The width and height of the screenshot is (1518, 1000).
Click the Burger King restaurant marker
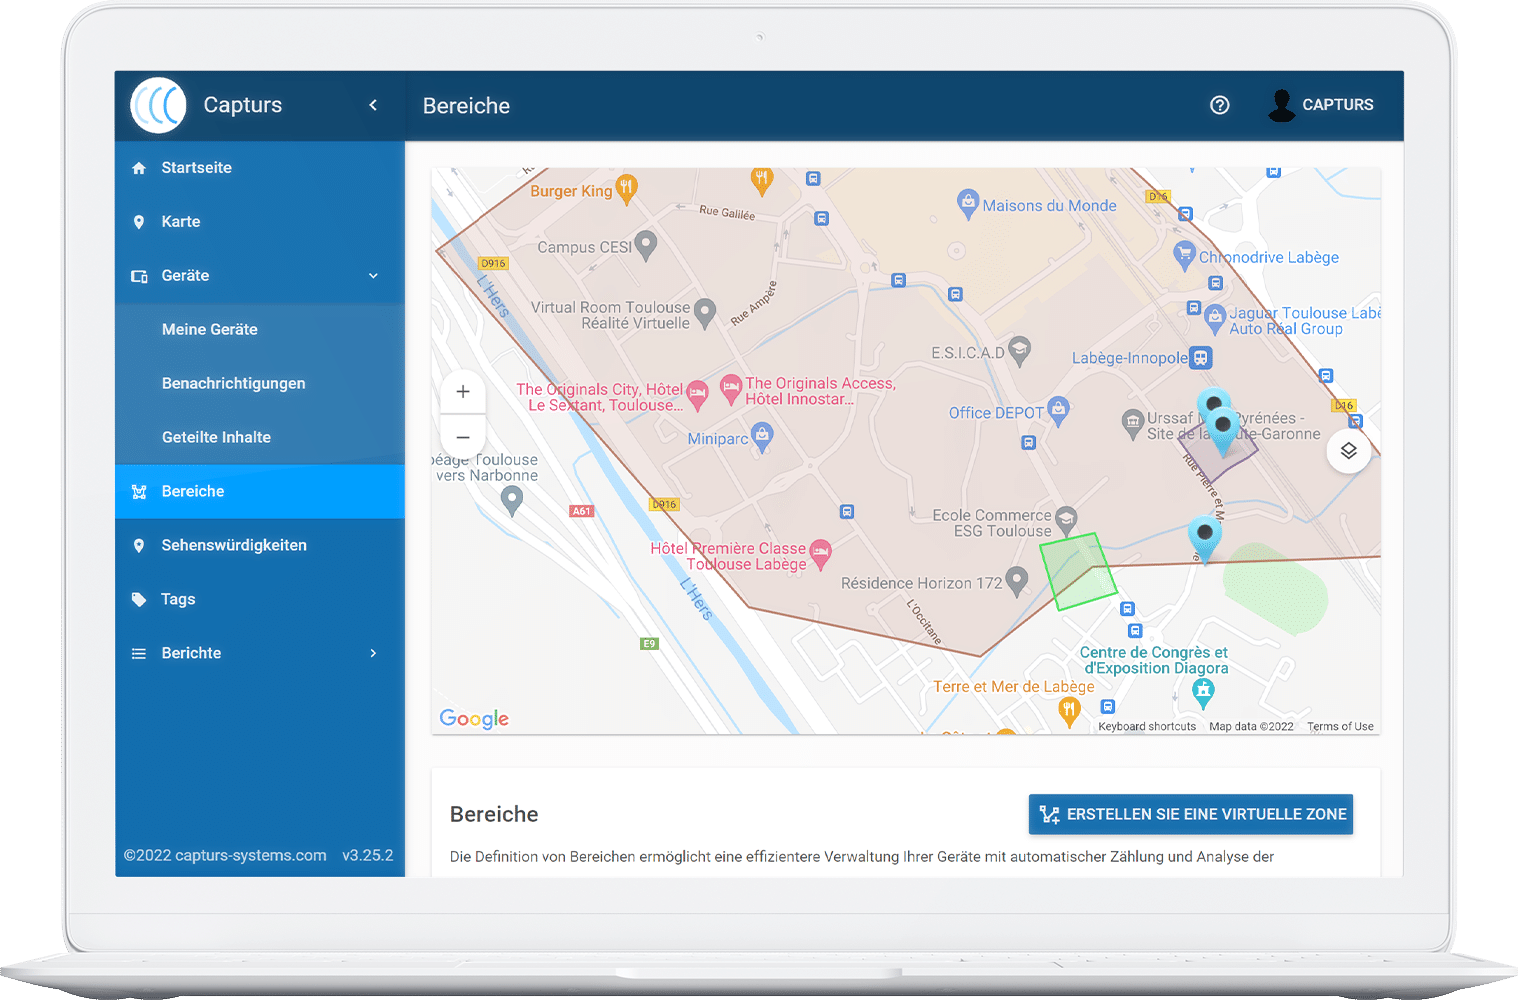[627, 187]
